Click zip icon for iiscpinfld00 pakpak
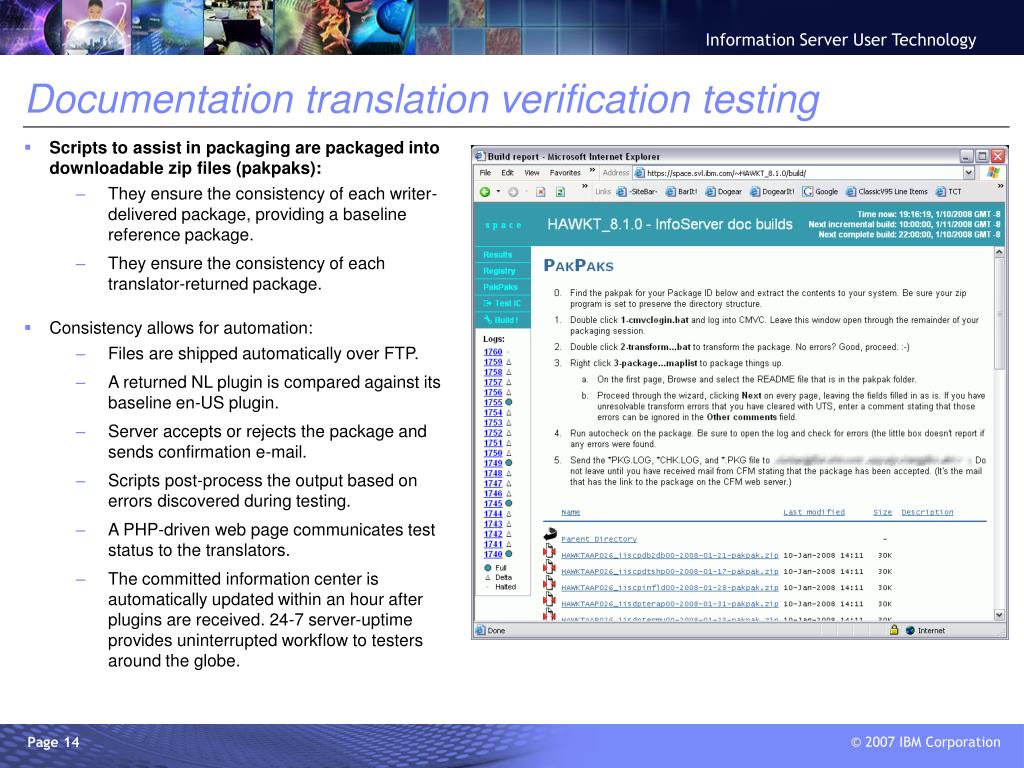Image resolution: width=1024 pixels, height=768 pixels. tap(549, 584)
